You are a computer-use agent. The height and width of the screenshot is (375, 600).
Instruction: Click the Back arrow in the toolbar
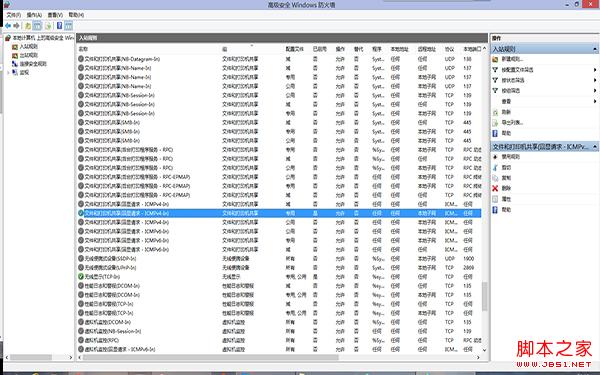point(8,26)
